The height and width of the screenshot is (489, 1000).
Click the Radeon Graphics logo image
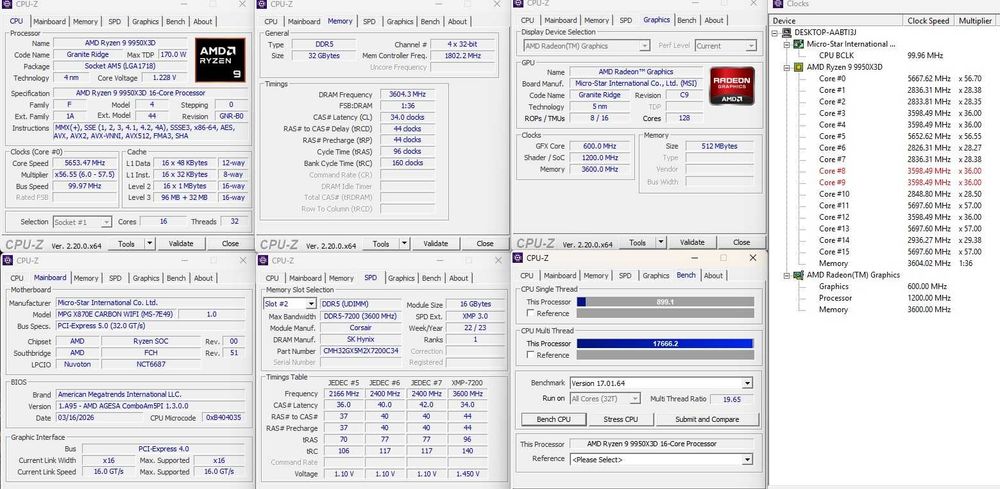tap(732, 85)
